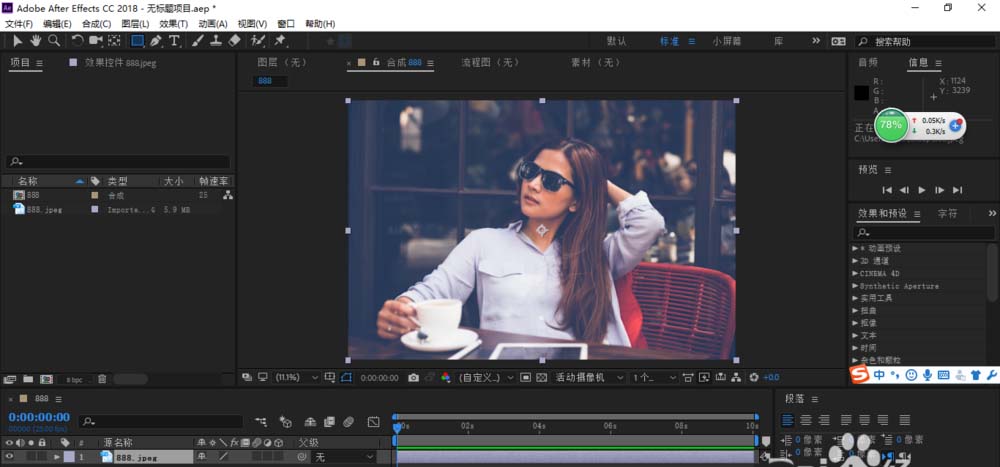Select the Unified Camera tool

[96, 41]
